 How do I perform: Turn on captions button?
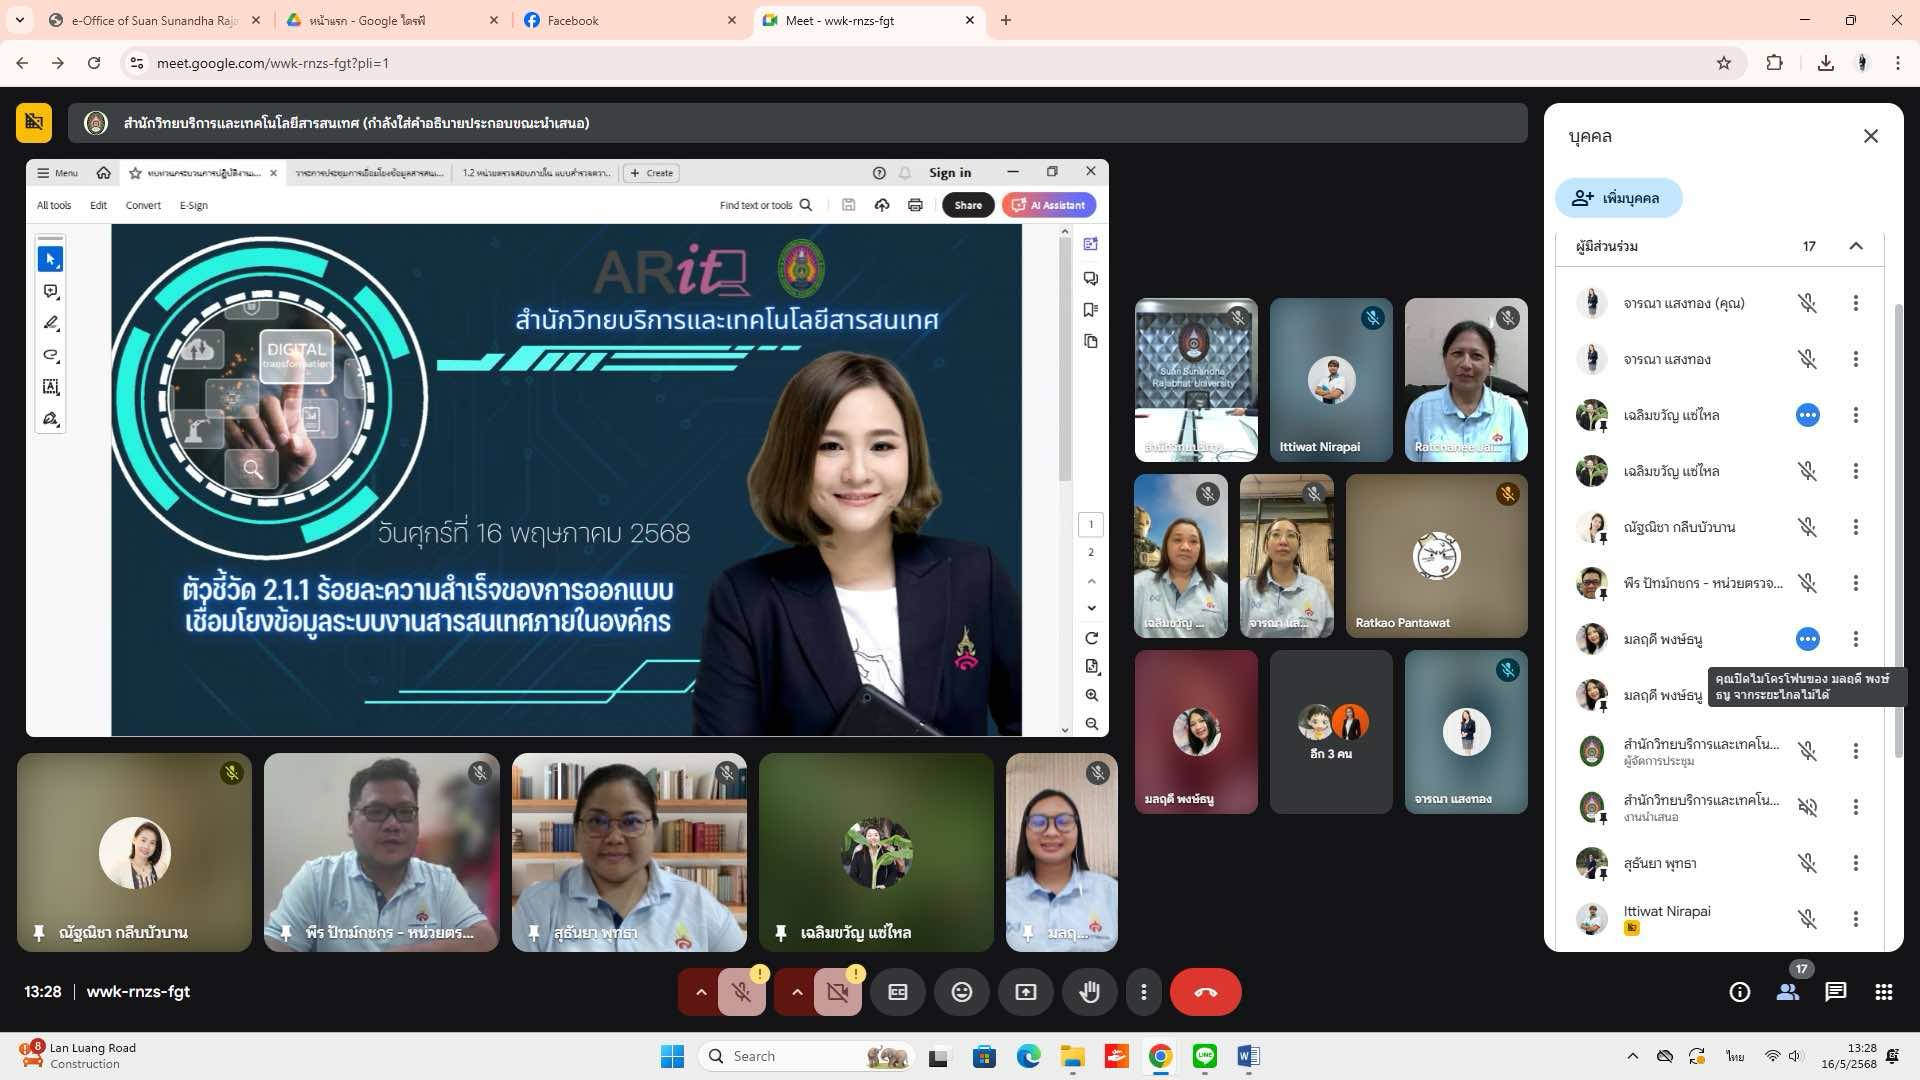coord(898,992)
